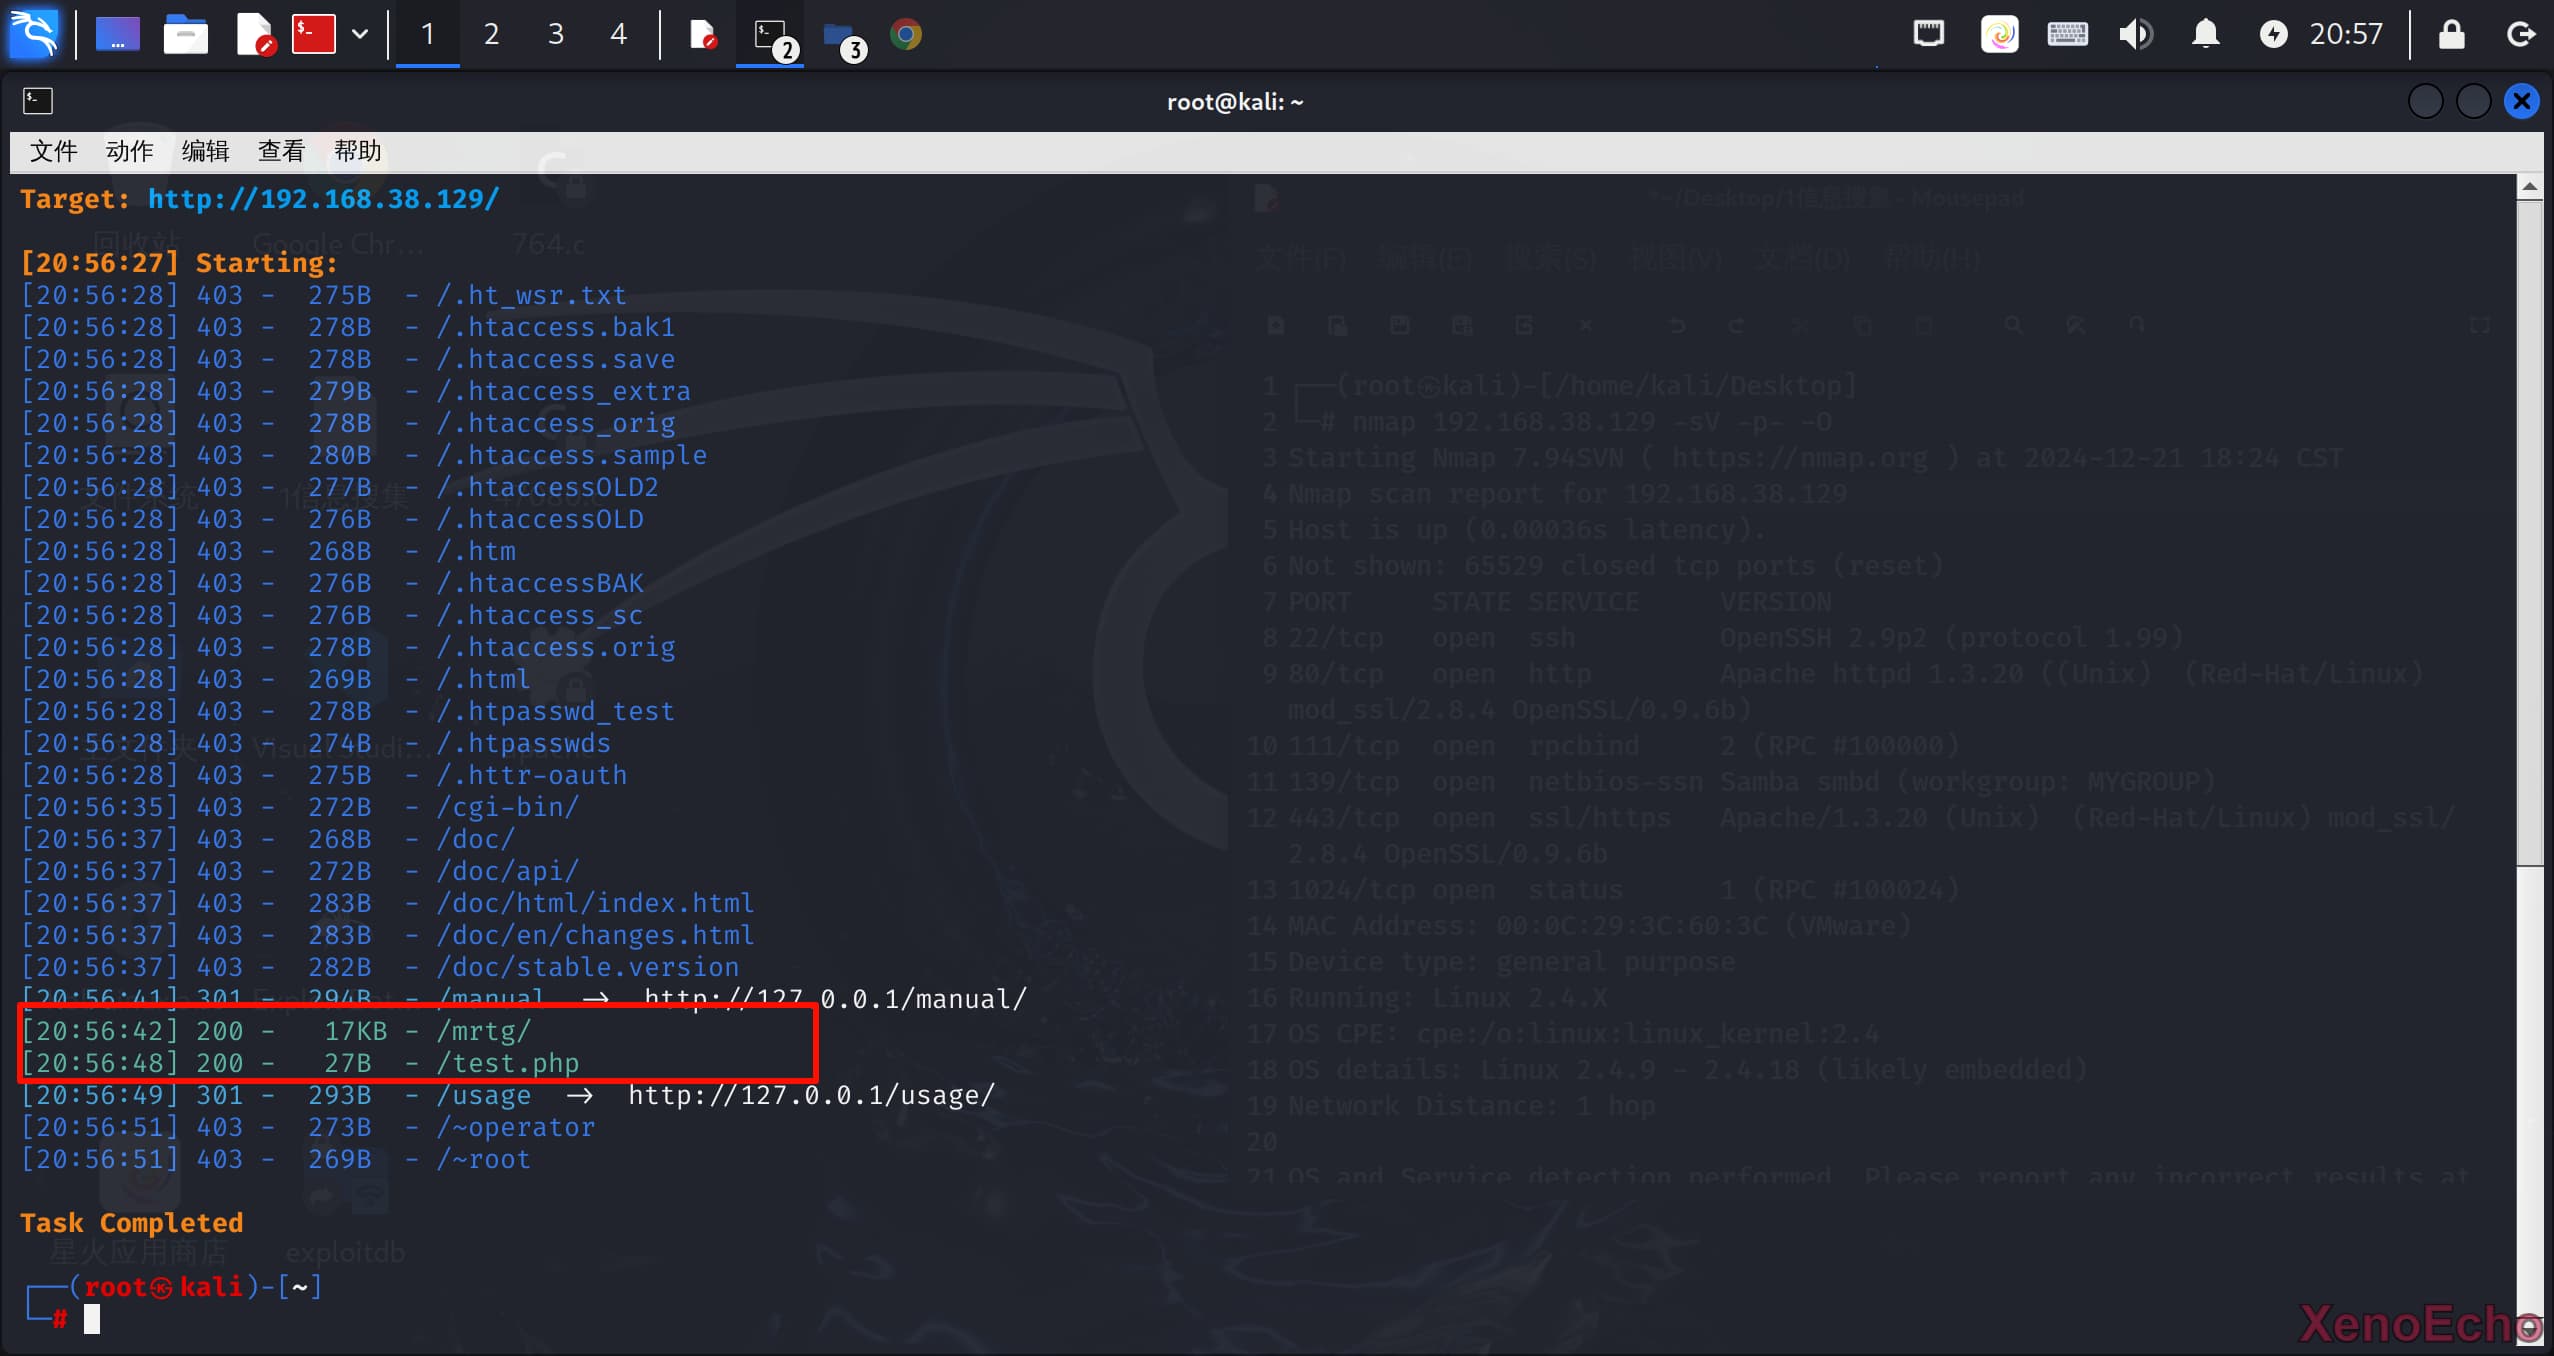
Task: Open the 文件 menu
Action: pos(53,151)
